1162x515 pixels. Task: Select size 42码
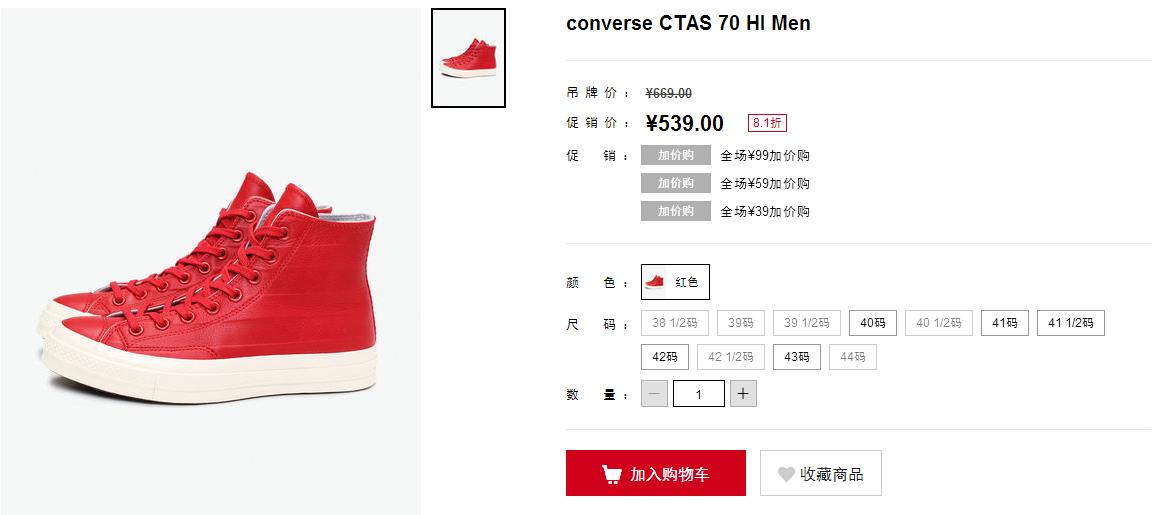coord(665,357)
